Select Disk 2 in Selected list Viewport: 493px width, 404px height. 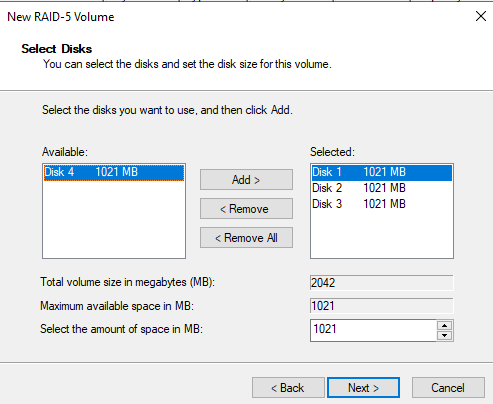tap(382, 188)
